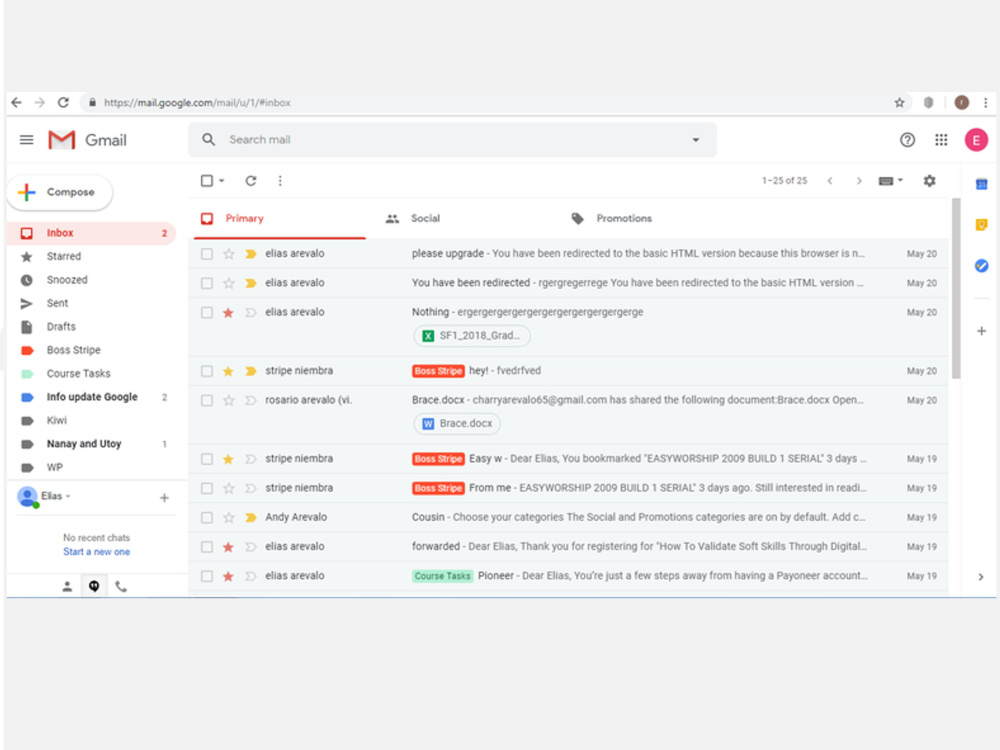Open the Google Keep side panel icon
Image resolution: width=1000 pixels, height=750 pixels.
[x=981, y=224]
